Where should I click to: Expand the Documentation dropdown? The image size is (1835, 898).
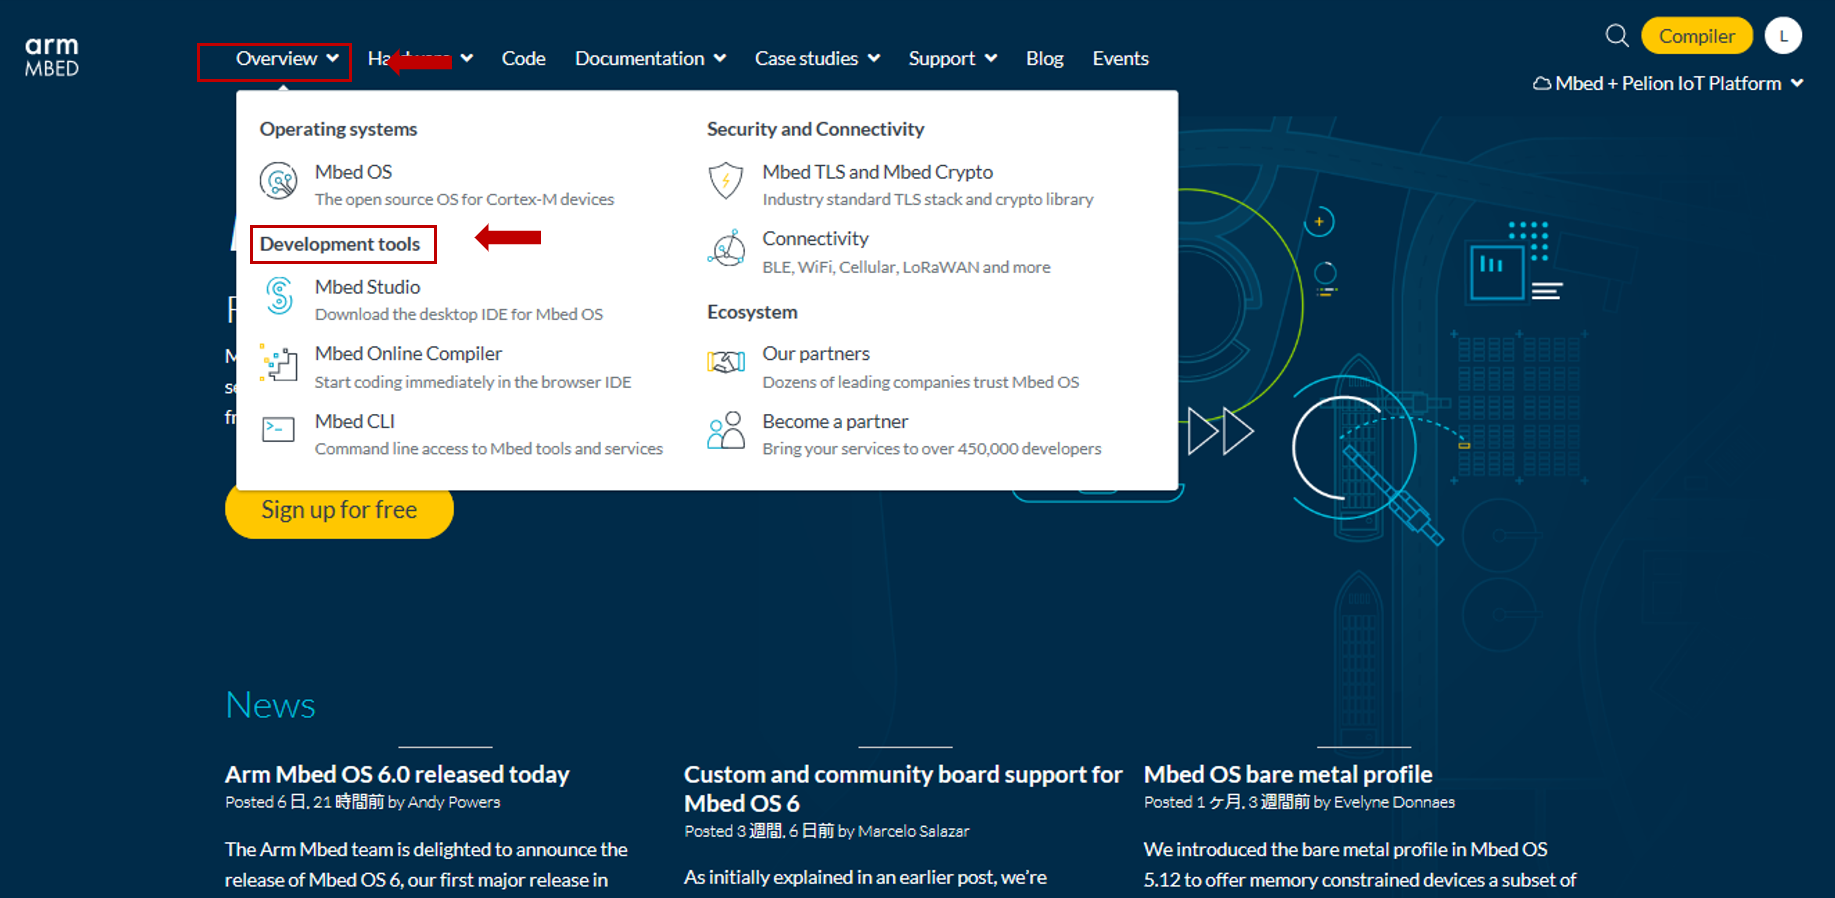tap(650, 59)
